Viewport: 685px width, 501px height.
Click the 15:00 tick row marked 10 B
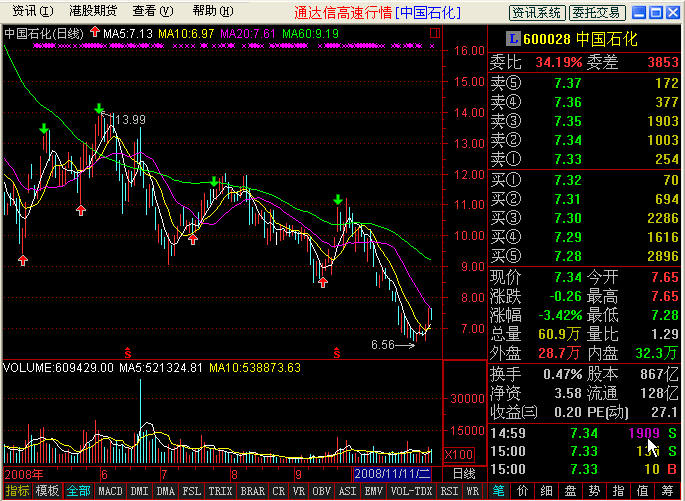584,469
